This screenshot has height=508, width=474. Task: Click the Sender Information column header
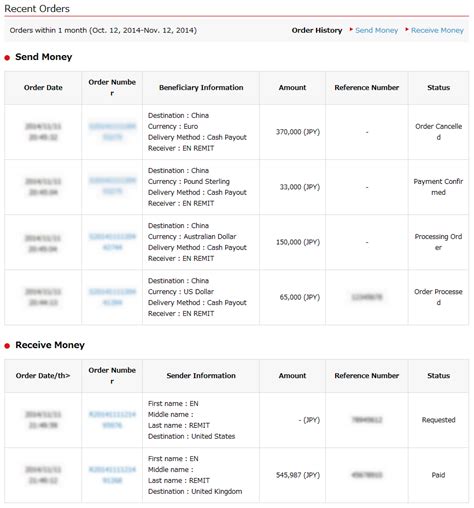(201, 376)
